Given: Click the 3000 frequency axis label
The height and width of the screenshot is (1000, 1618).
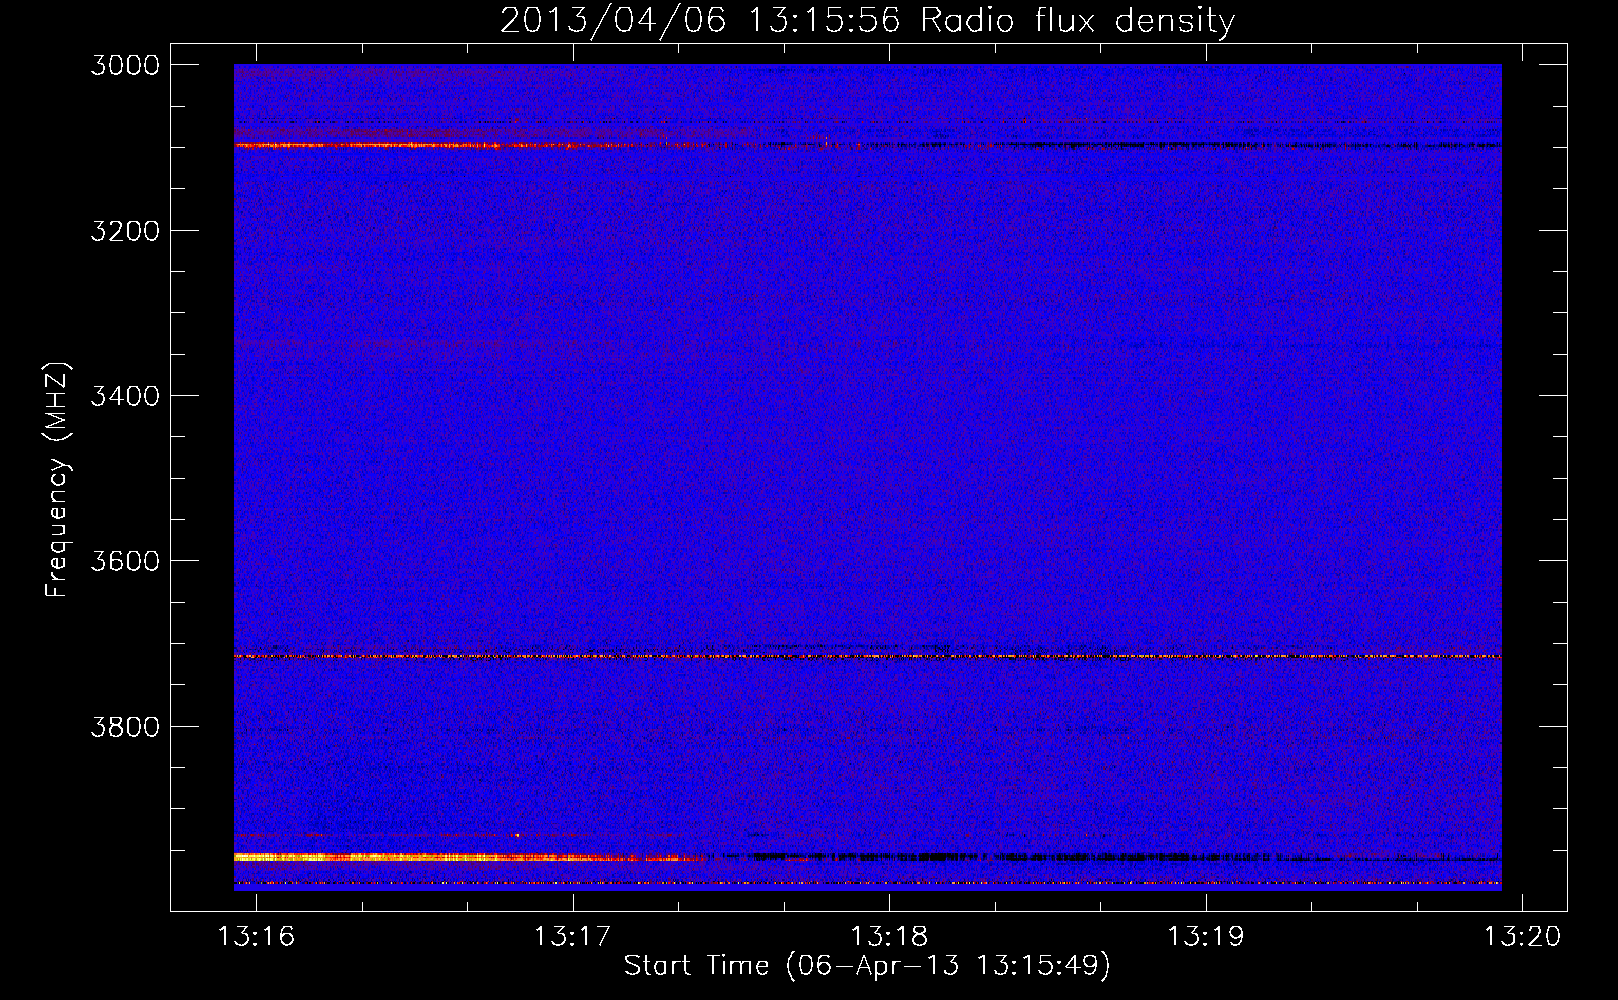Looking at the screenshot, I should click(x=125, y=65).
